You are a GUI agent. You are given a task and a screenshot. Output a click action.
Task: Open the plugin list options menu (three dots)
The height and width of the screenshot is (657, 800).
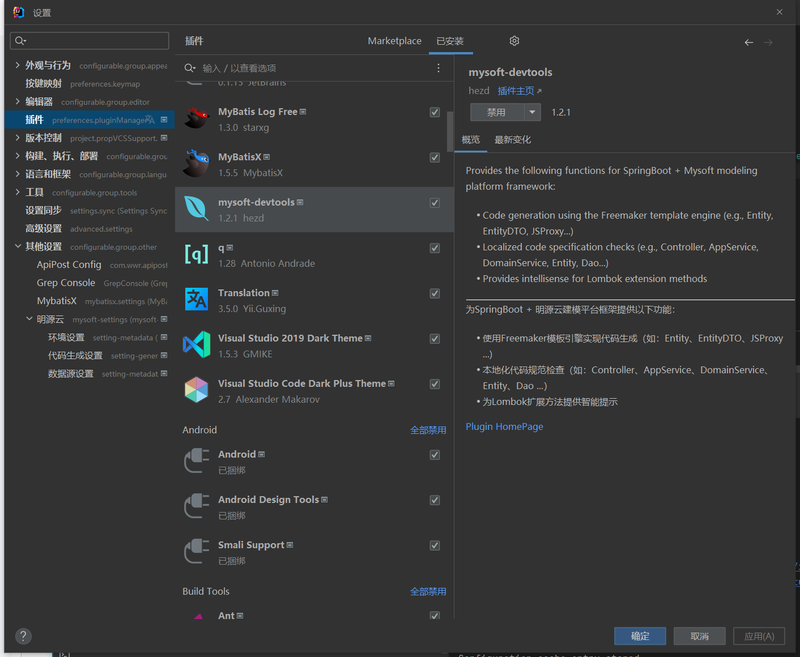pos(438,68)
